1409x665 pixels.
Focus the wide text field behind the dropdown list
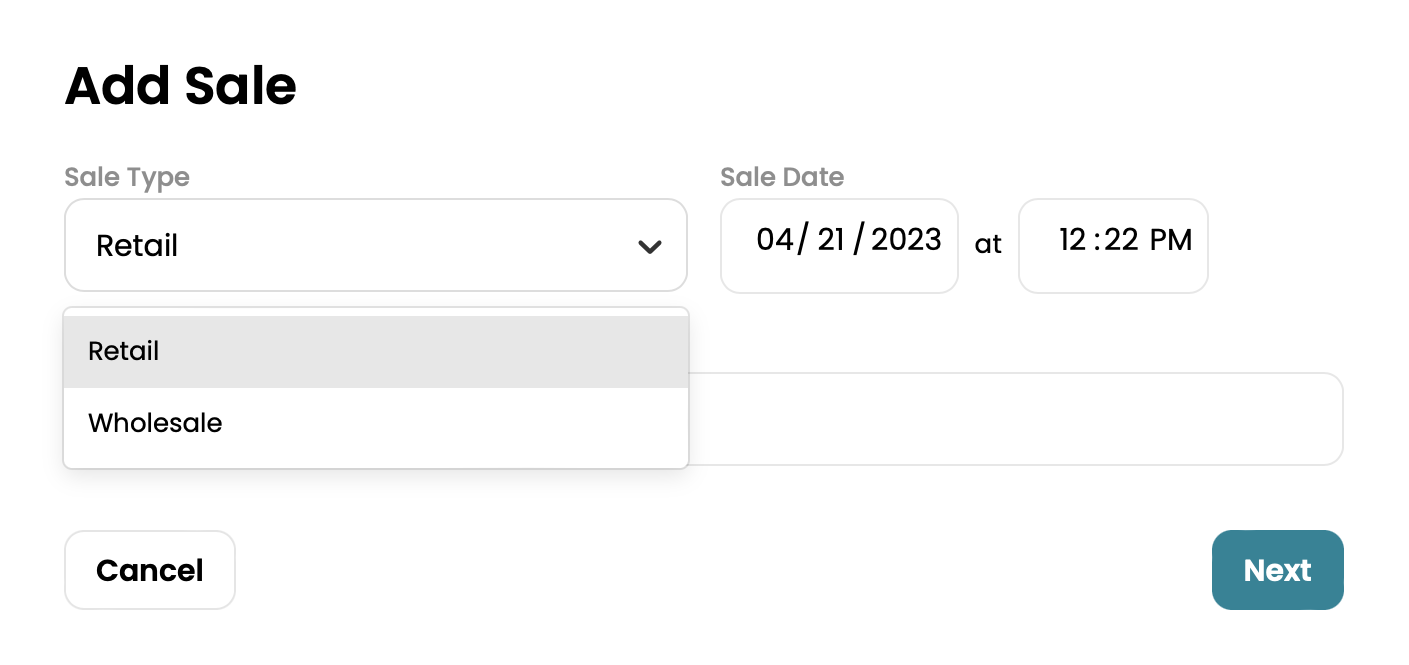(x=1014, y=419)
